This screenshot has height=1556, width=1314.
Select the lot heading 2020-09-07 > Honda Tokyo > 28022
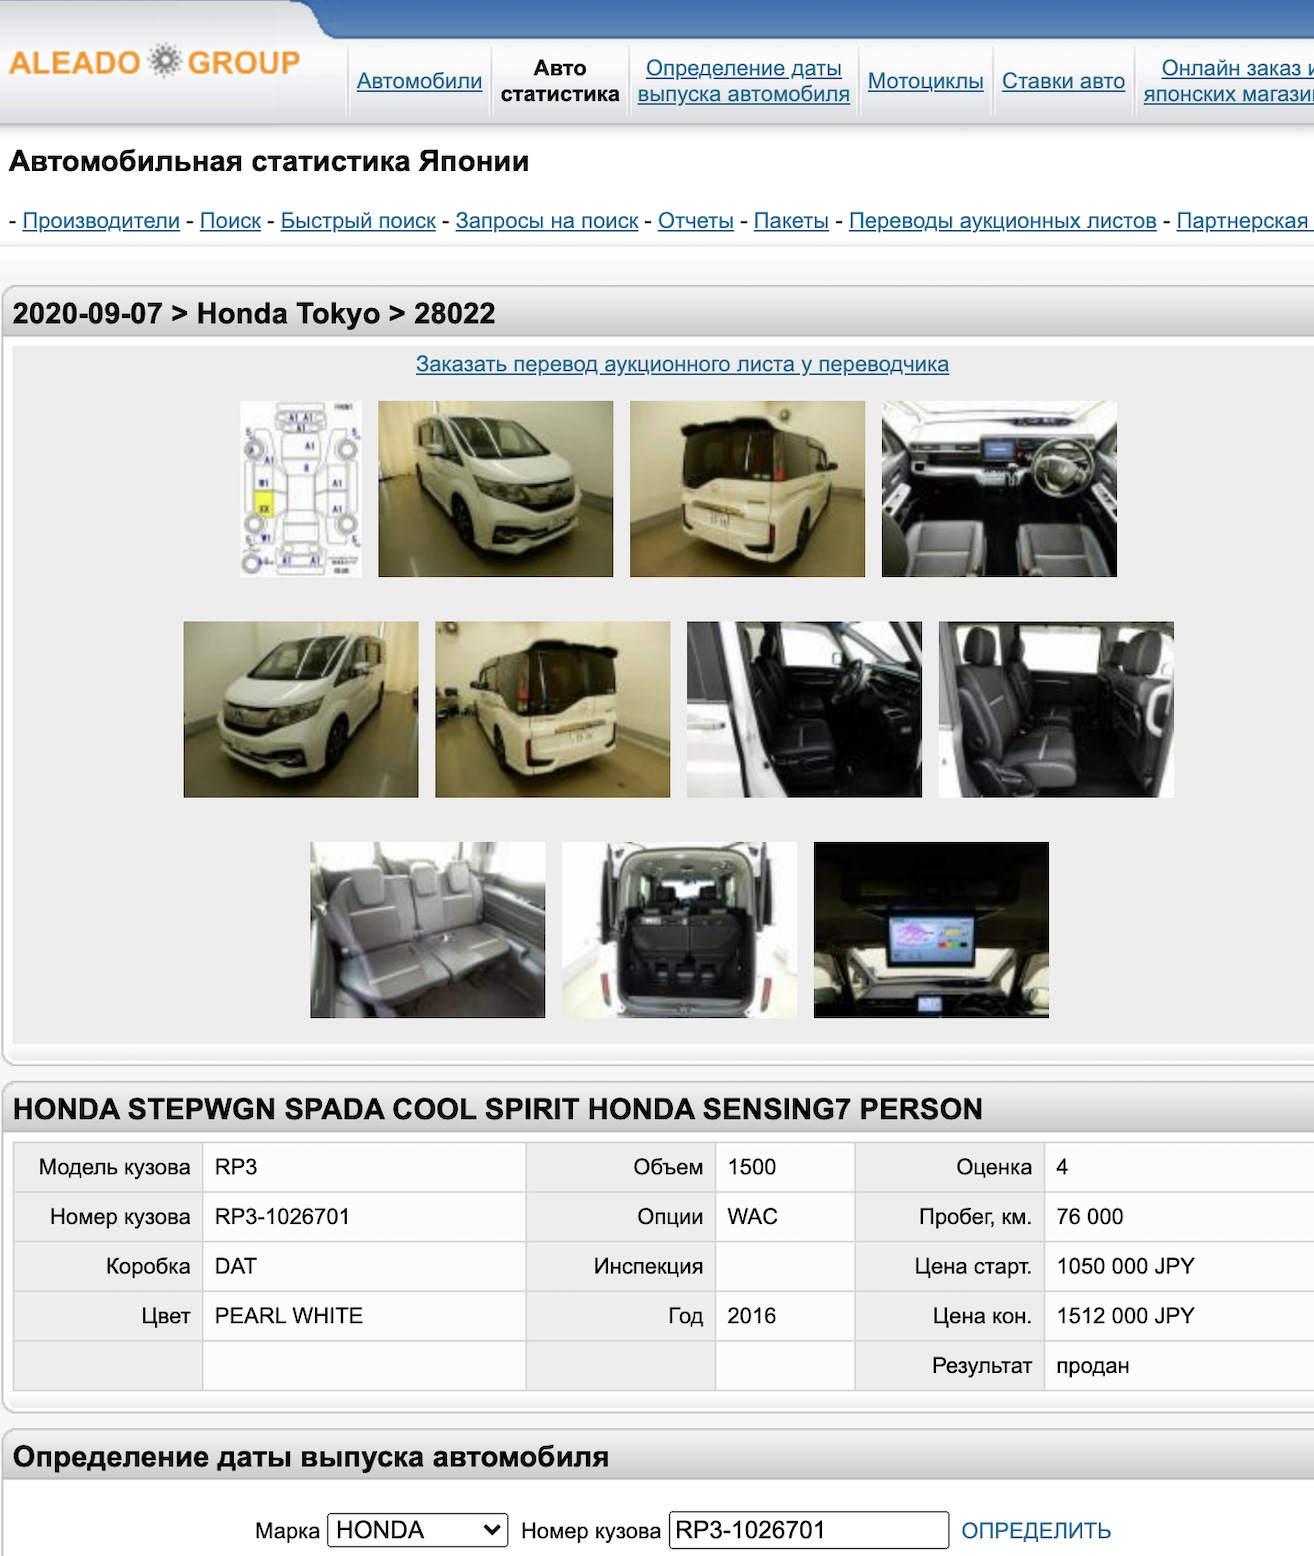[254, 313]
